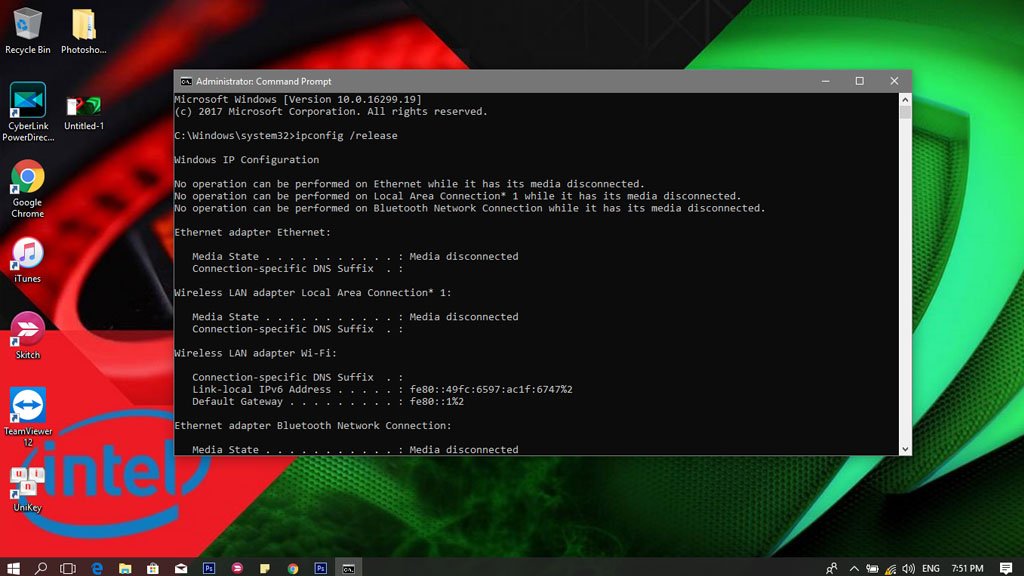The width and height of the screenshot is (1024, 576).
Task: Select TeamViewer 12 desktop shortcut
Action: [x=27, y=417]
